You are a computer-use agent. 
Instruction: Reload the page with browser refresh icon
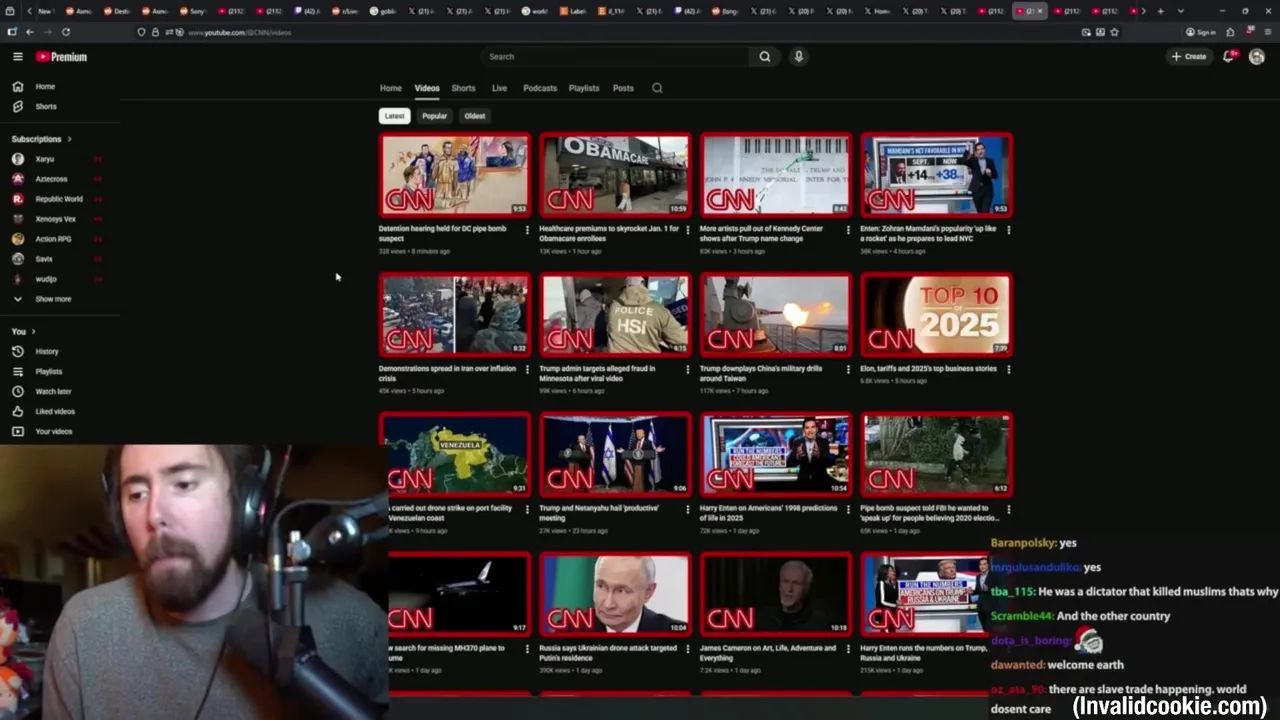coord(66,32)
